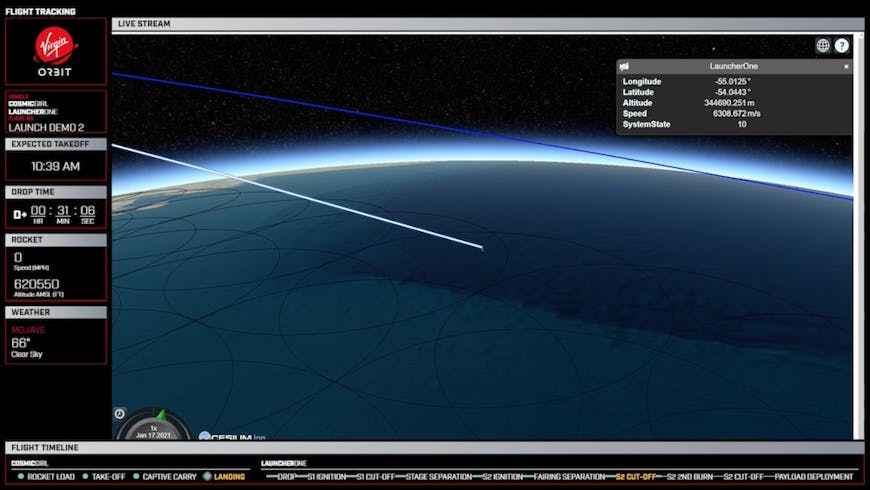Image resolution: width=870 pixels, height=490 pixels.
Task: Click the green speed pointer on animation dial
Action: pos(161,415)
